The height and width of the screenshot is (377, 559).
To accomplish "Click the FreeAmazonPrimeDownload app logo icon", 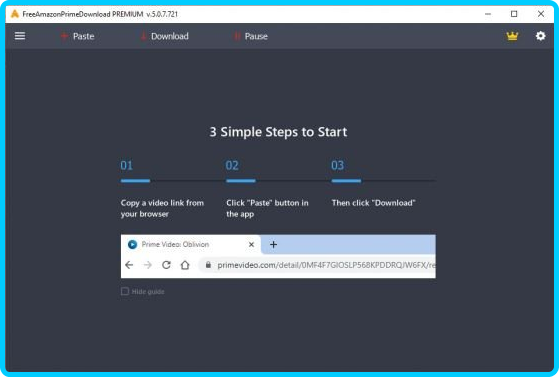I will 15,14.
